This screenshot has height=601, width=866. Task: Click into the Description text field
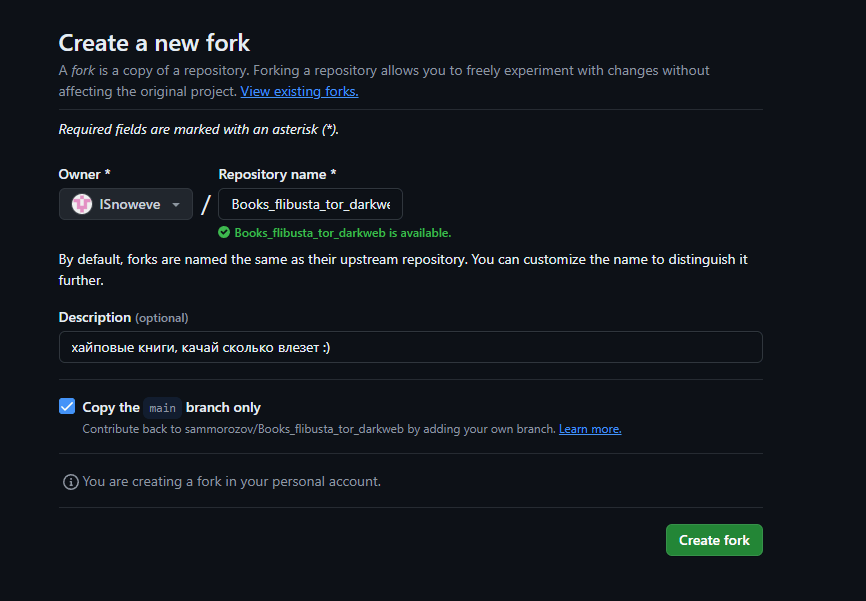[411, 347]
